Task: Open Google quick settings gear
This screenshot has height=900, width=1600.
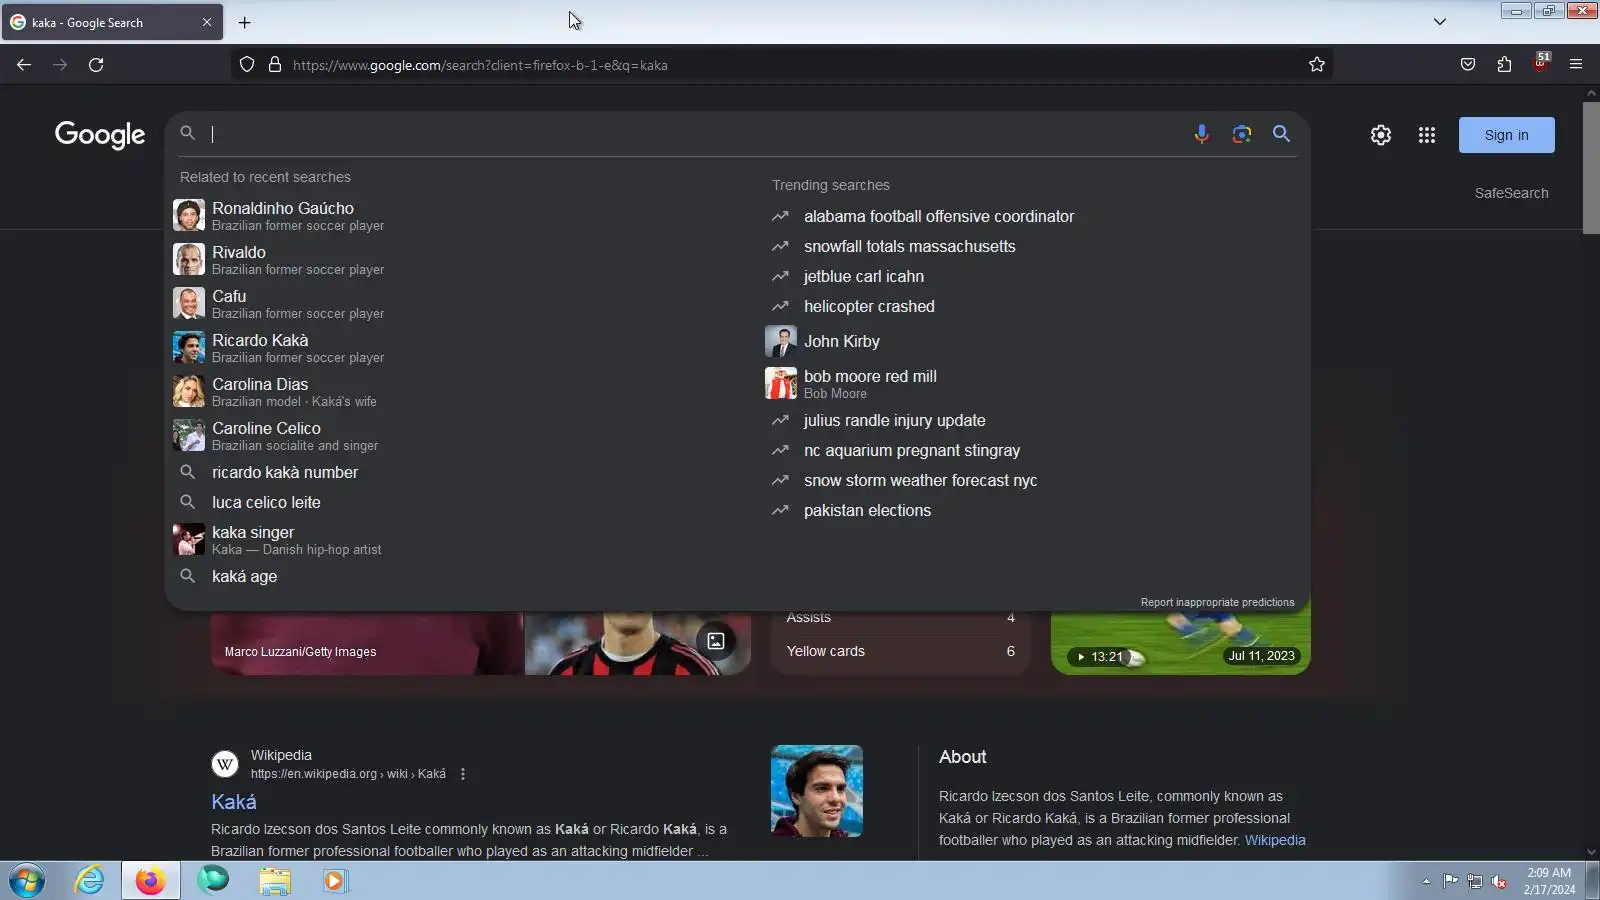Action: (1381, 135)
